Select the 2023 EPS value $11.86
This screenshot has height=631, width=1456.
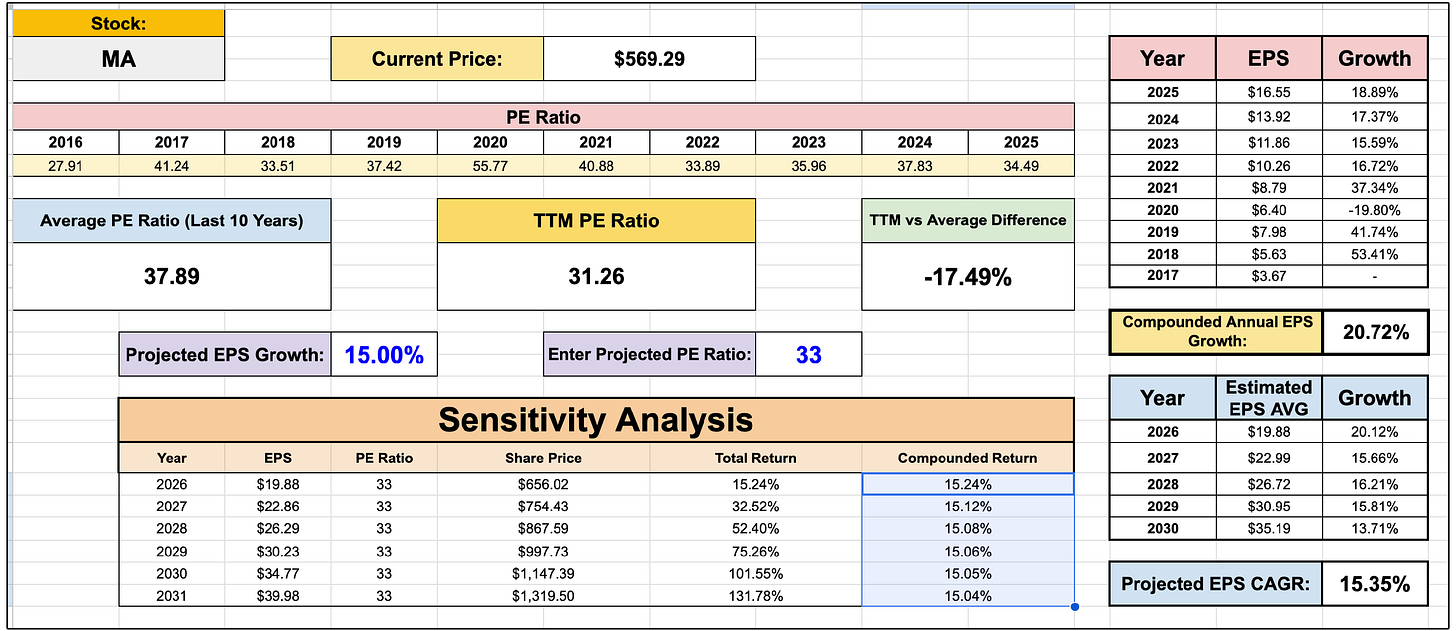pos(1269,143)
